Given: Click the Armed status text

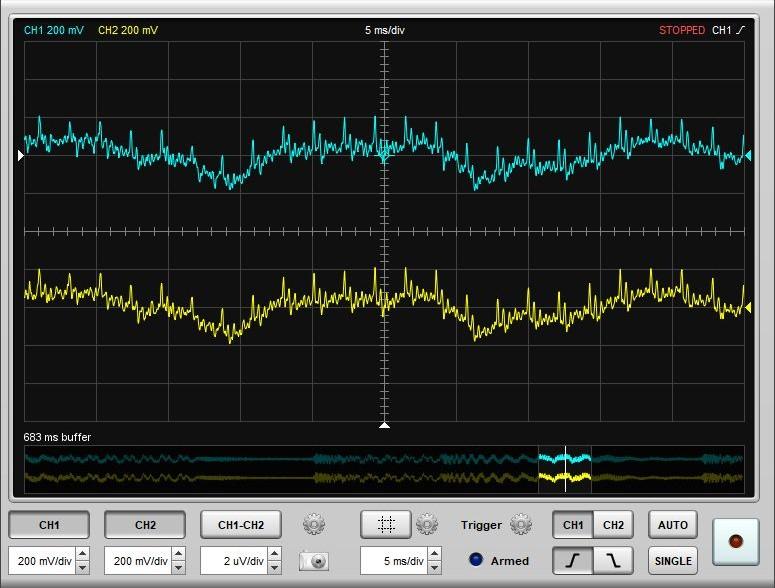Looking at the screenshot, I should [x=510, y=561].
